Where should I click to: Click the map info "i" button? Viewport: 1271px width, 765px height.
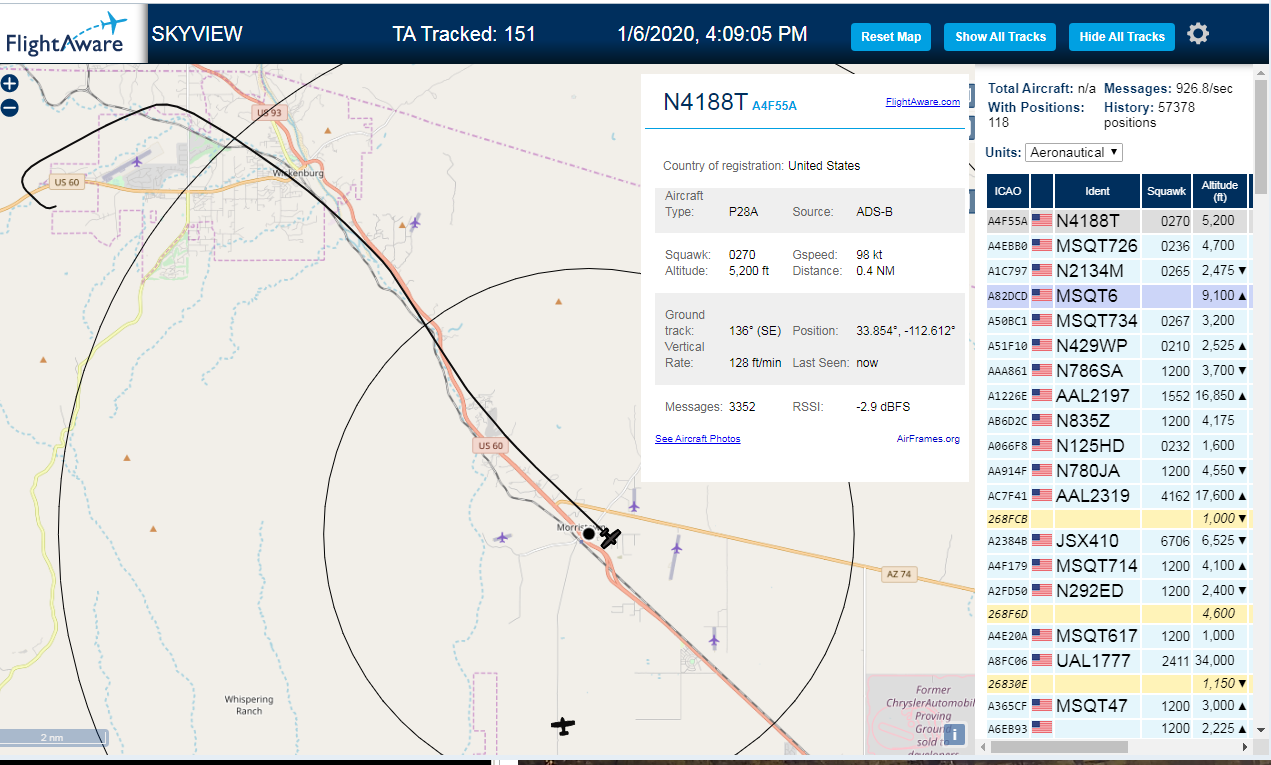coord(954,734)
